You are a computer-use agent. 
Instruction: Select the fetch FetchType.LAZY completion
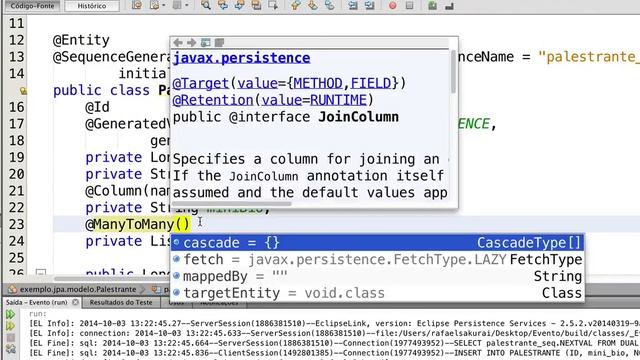pyautogui.click(x=378, y=259)
